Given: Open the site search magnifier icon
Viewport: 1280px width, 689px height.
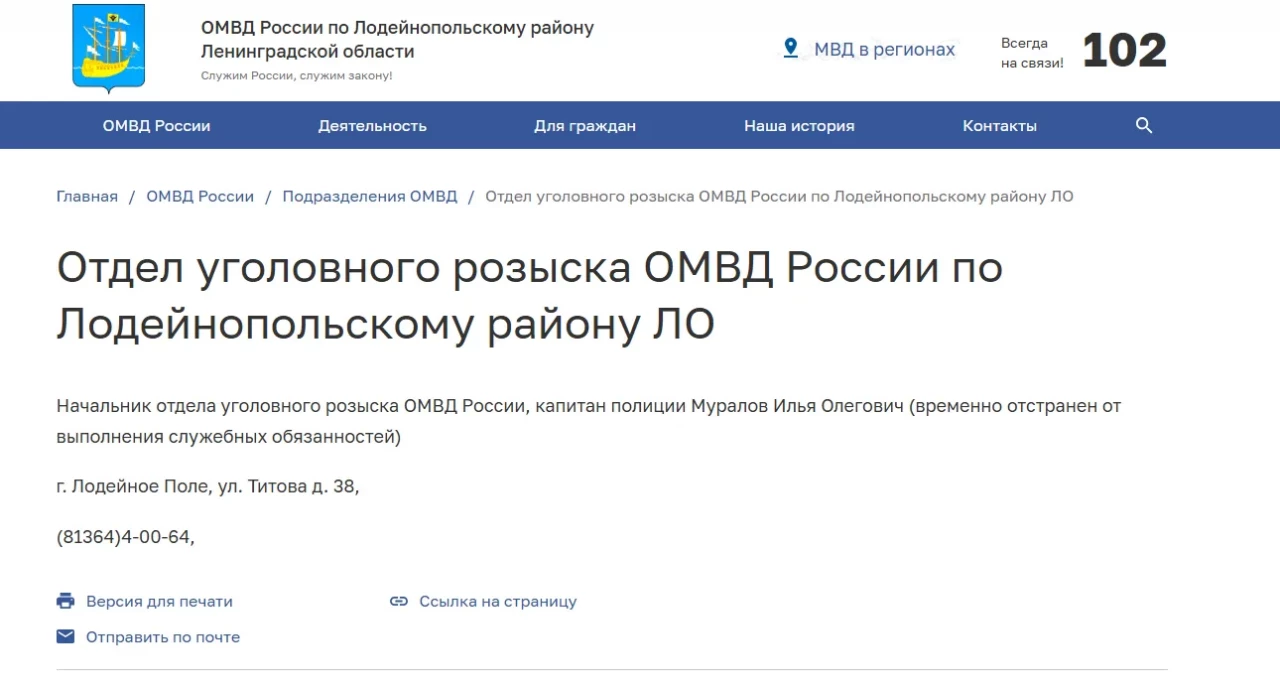Looking at the screenshot, I should click(x=1144, y=126).
